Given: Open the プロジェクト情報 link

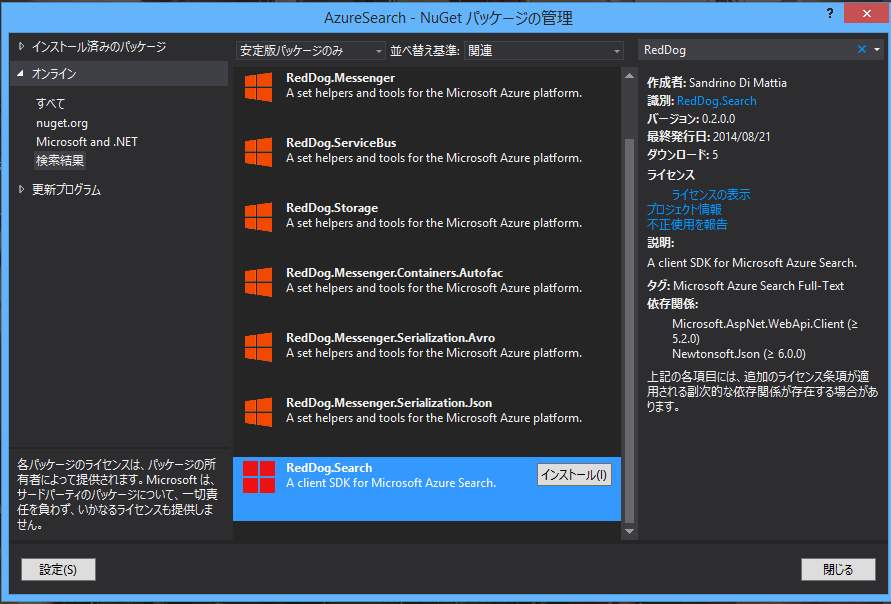Looking at the screenshot, I should (684, 209).
